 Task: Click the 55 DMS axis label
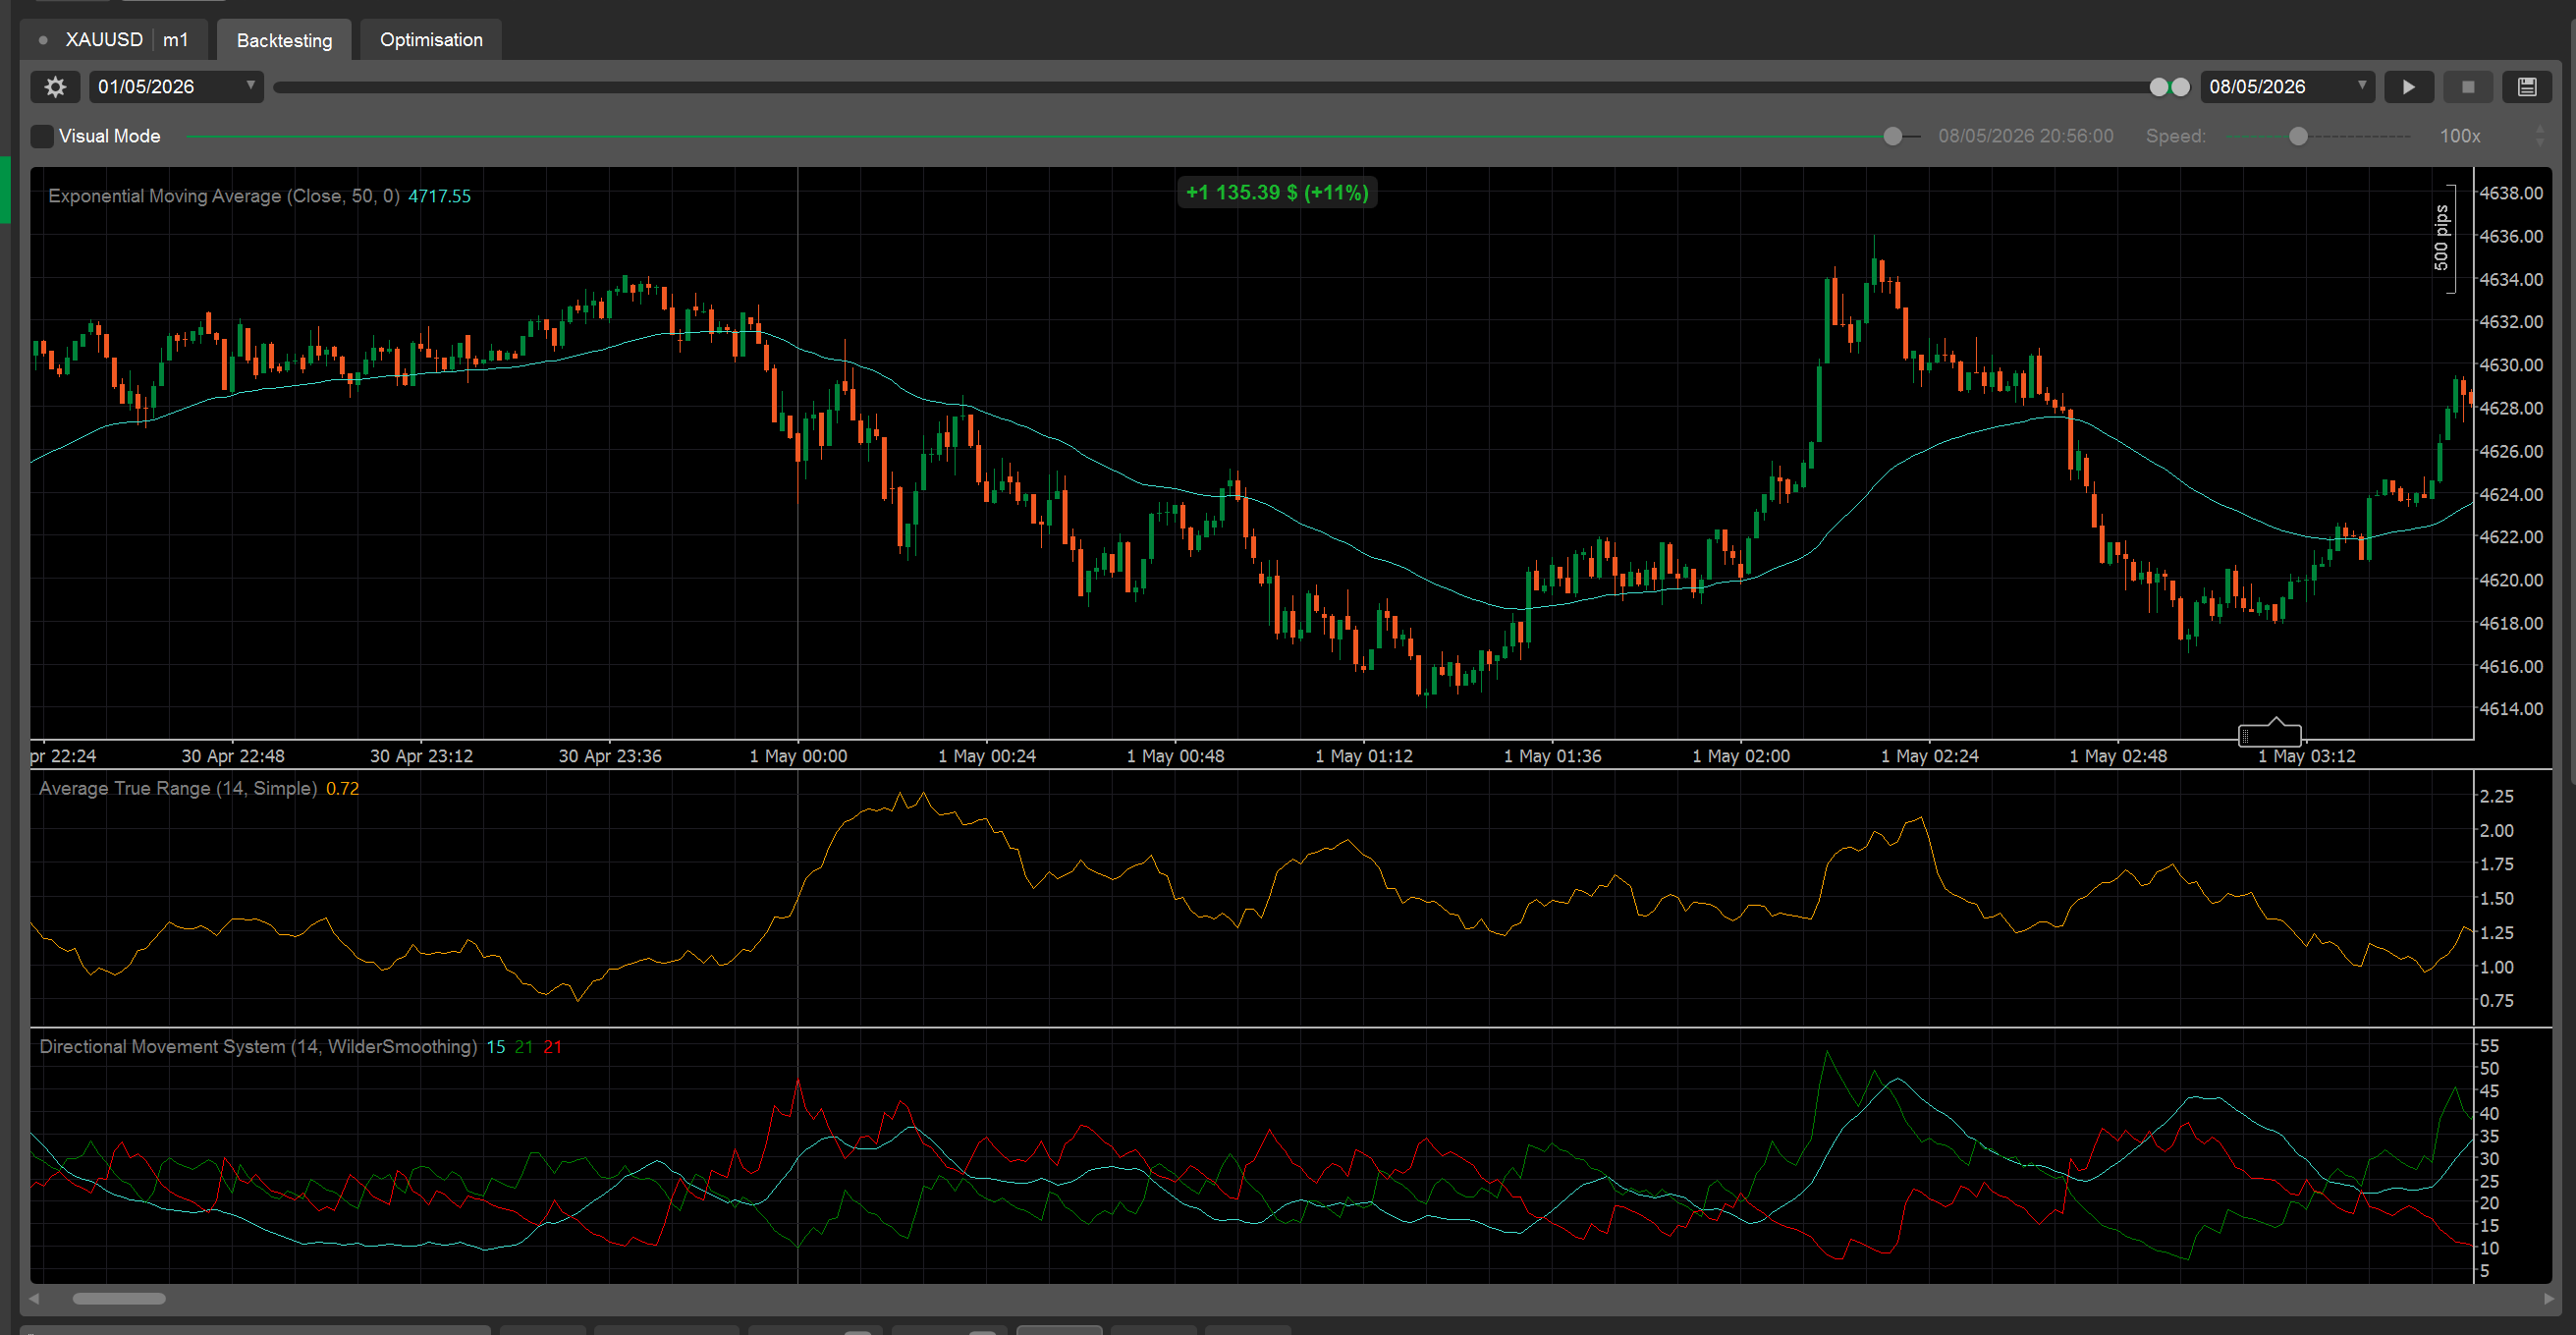click(x=2489, y=1046)
